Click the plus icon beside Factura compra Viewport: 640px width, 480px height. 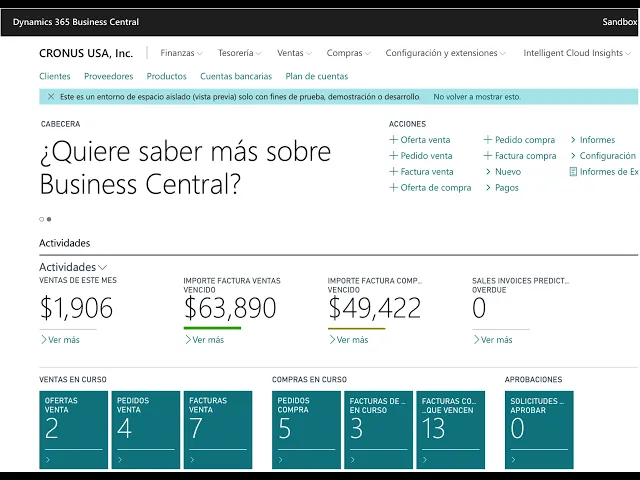488,156
